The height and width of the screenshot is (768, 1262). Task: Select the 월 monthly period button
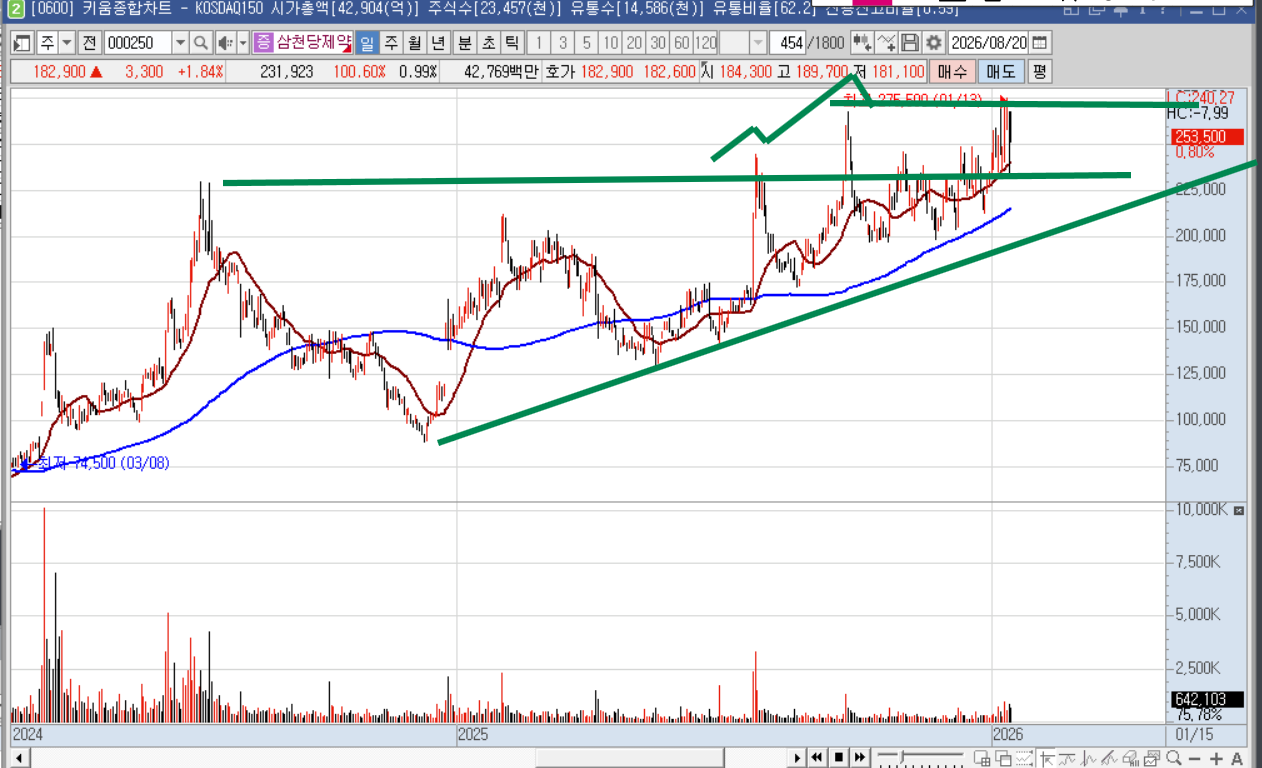click(414, 43)
